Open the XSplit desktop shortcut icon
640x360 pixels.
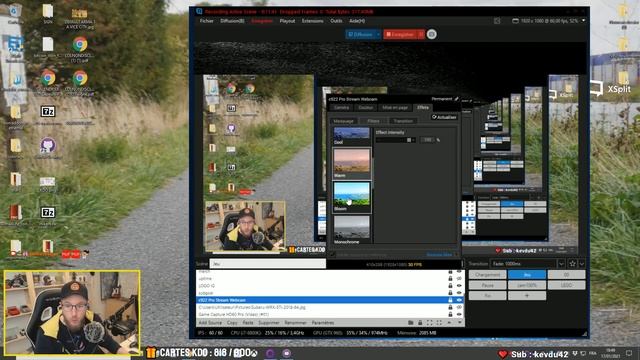pos(611,89)
